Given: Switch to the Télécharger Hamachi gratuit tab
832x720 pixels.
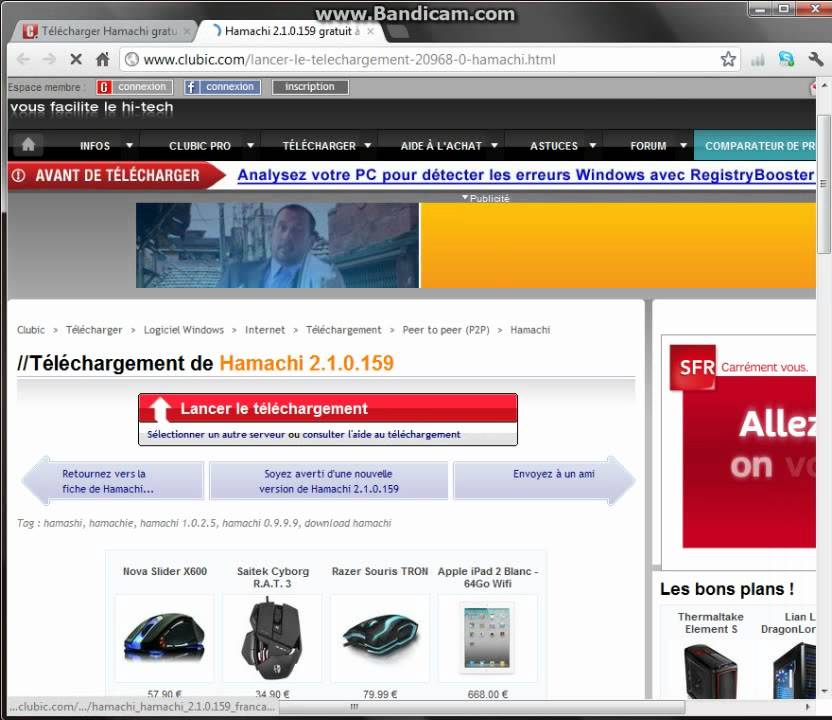Looking at the screenshot, I should [x=103, y=31].
